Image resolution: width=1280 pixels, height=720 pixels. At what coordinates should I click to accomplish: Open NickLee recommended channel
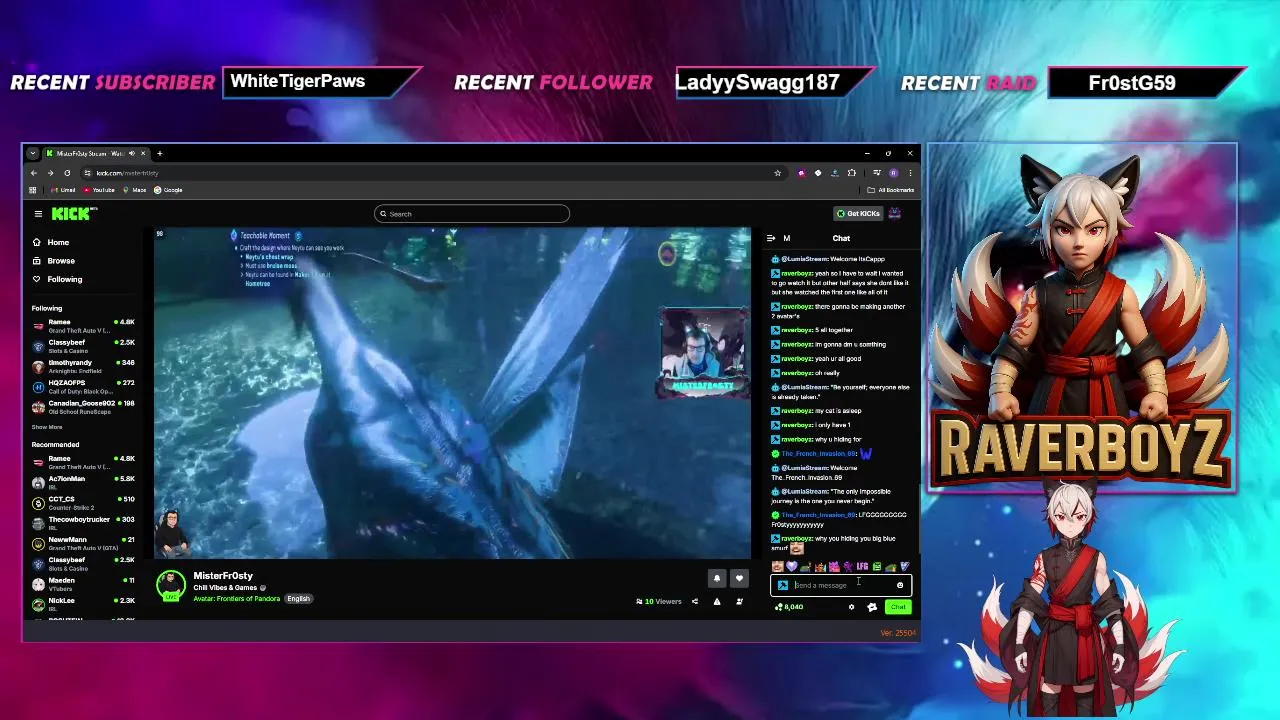click(x=84, y=604)
